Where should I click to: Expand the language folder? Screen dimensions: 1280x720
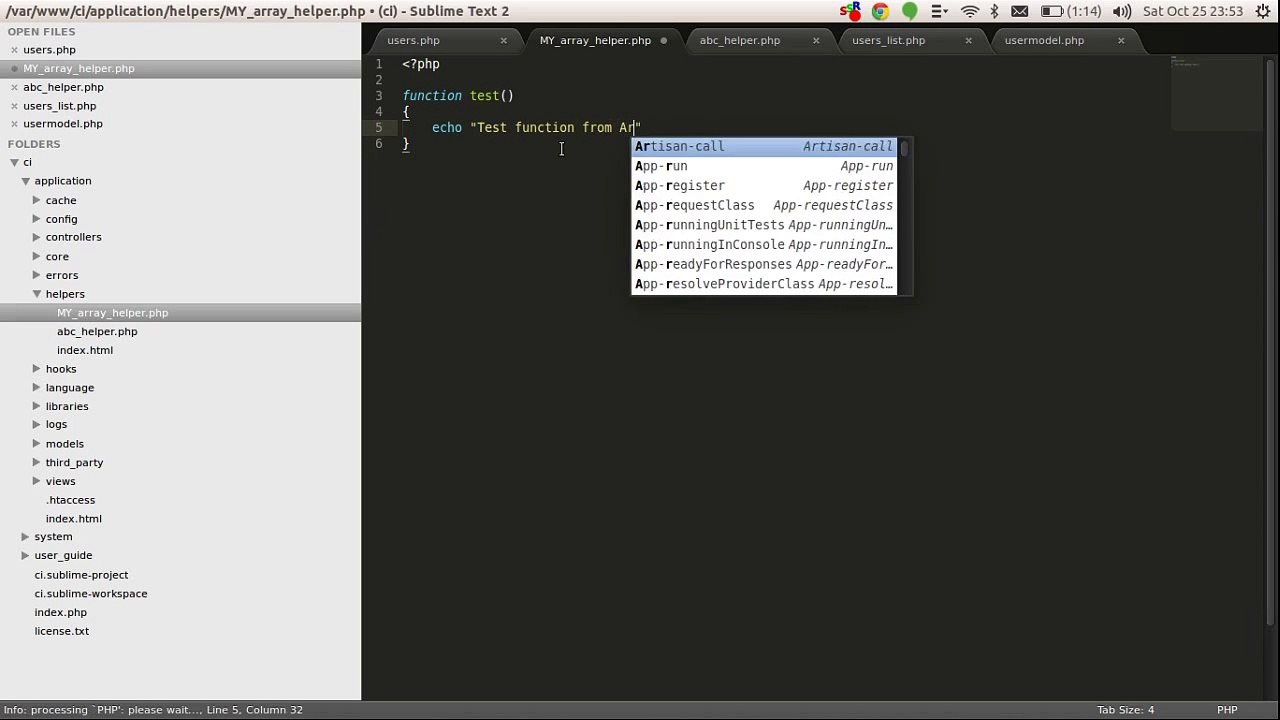click(x=37, y=387)
